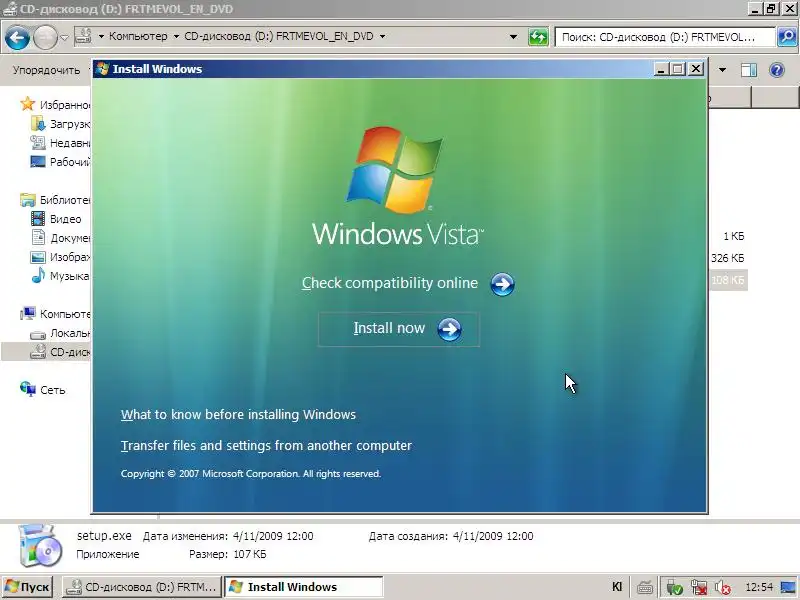Toggle the preview pane button in Explorer
The width and height of the screenshot is (800, 600).
748,70
